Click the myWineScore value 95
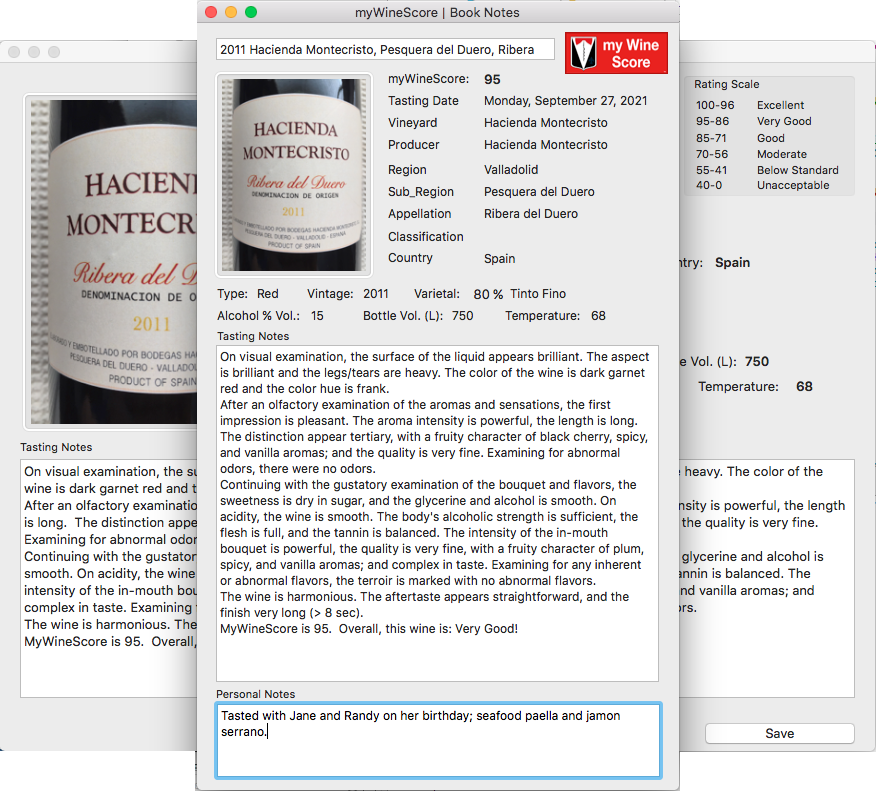 [495, 78]
